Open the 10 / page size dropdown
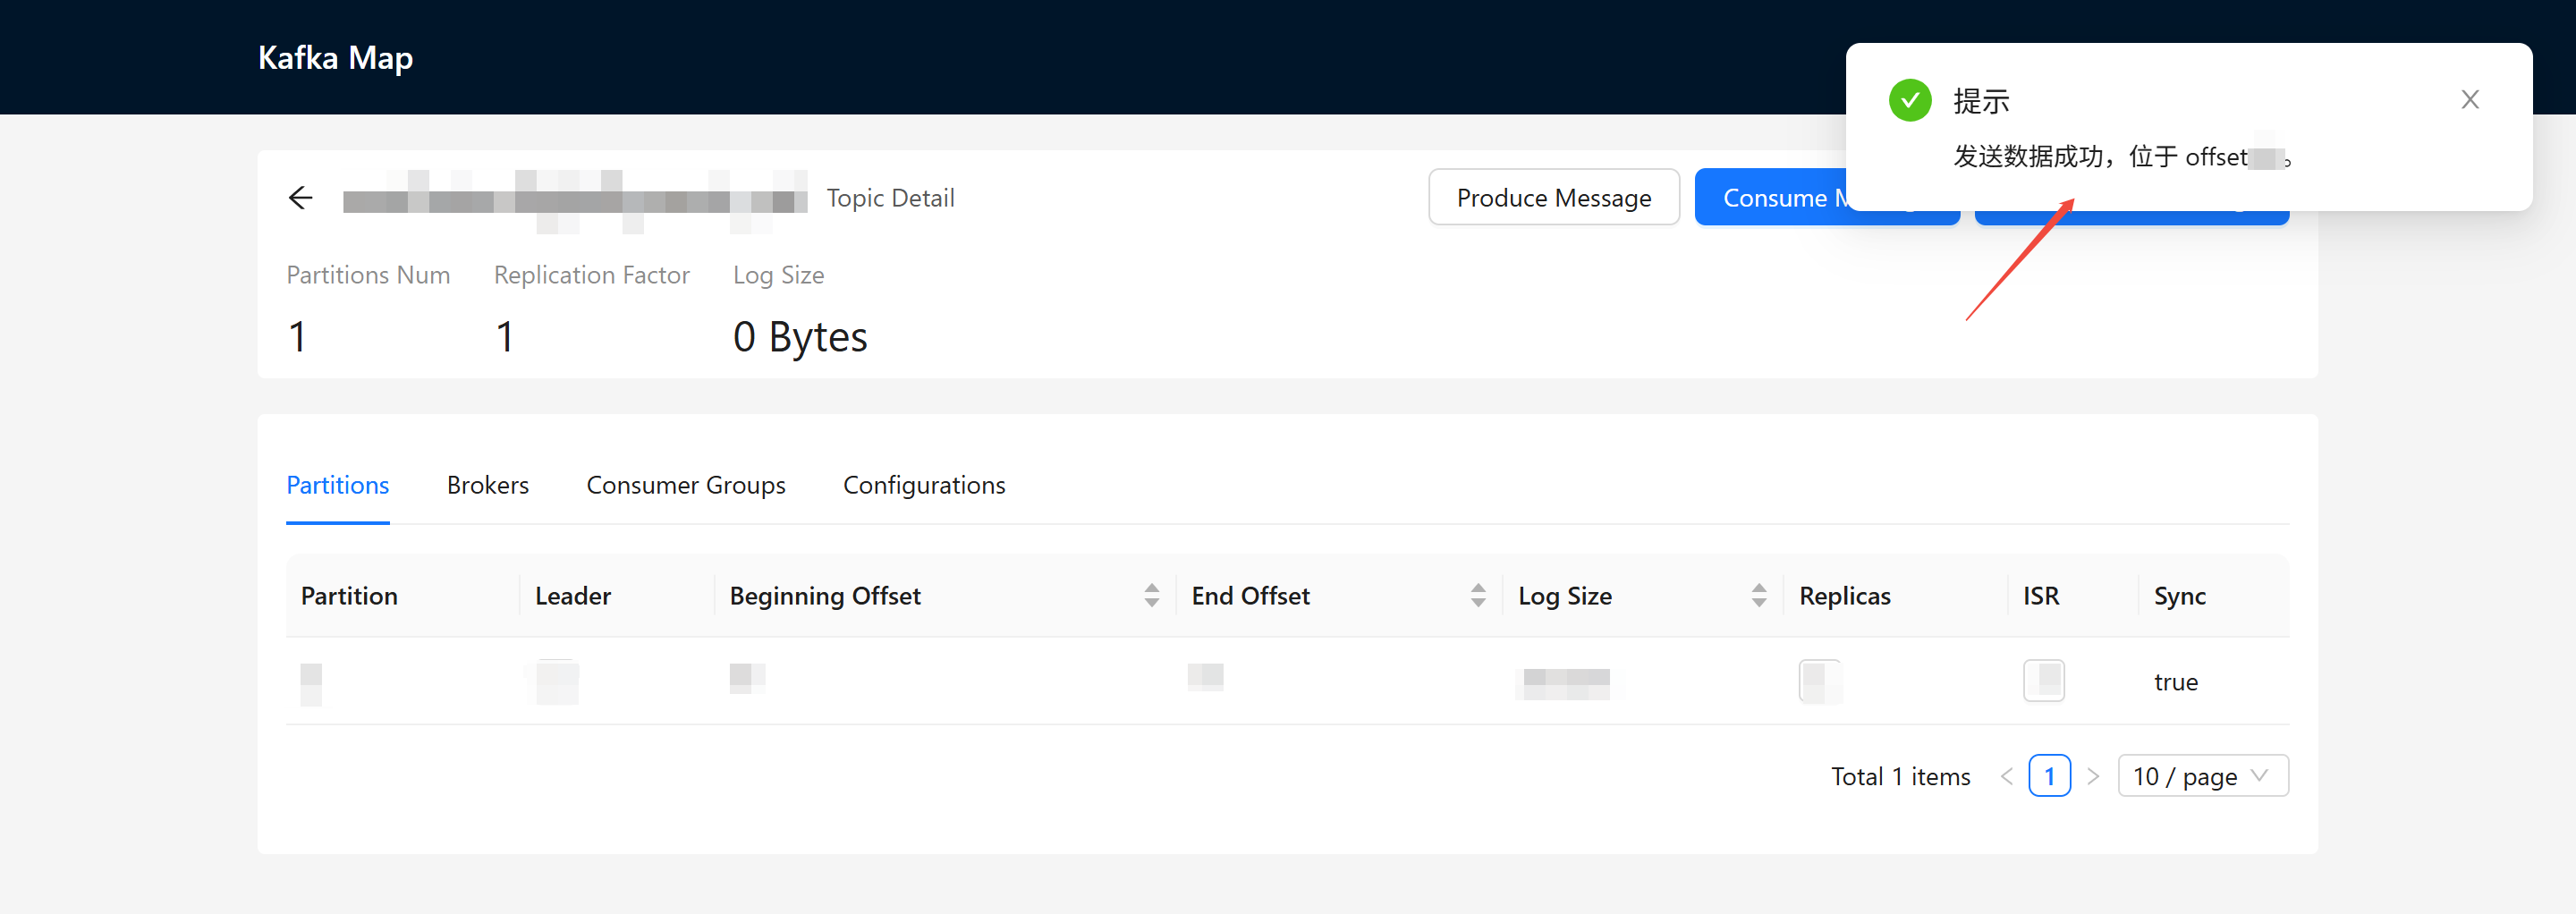The height and width of the screenshot is (914, 2576). click(x=2203, y=776)
